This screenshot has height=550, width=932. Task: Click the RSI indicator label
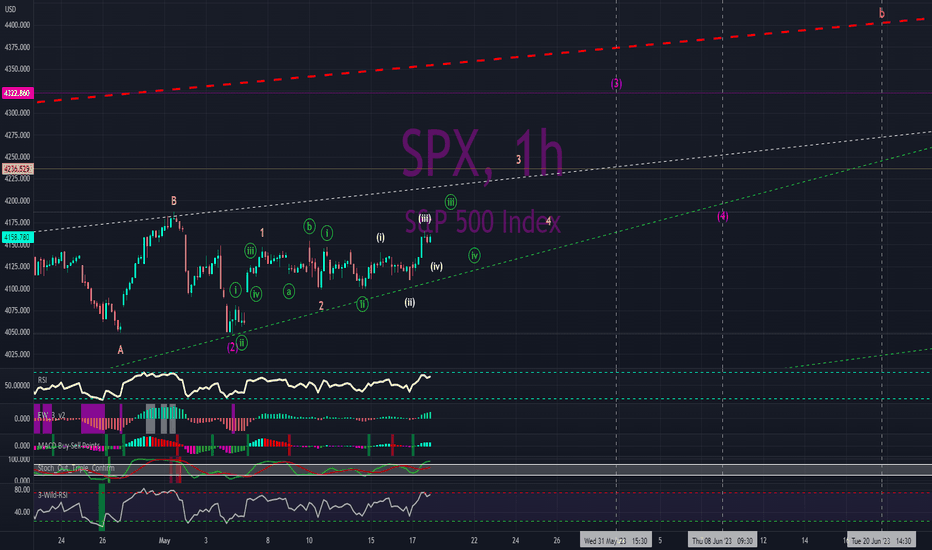click(42, 380)
